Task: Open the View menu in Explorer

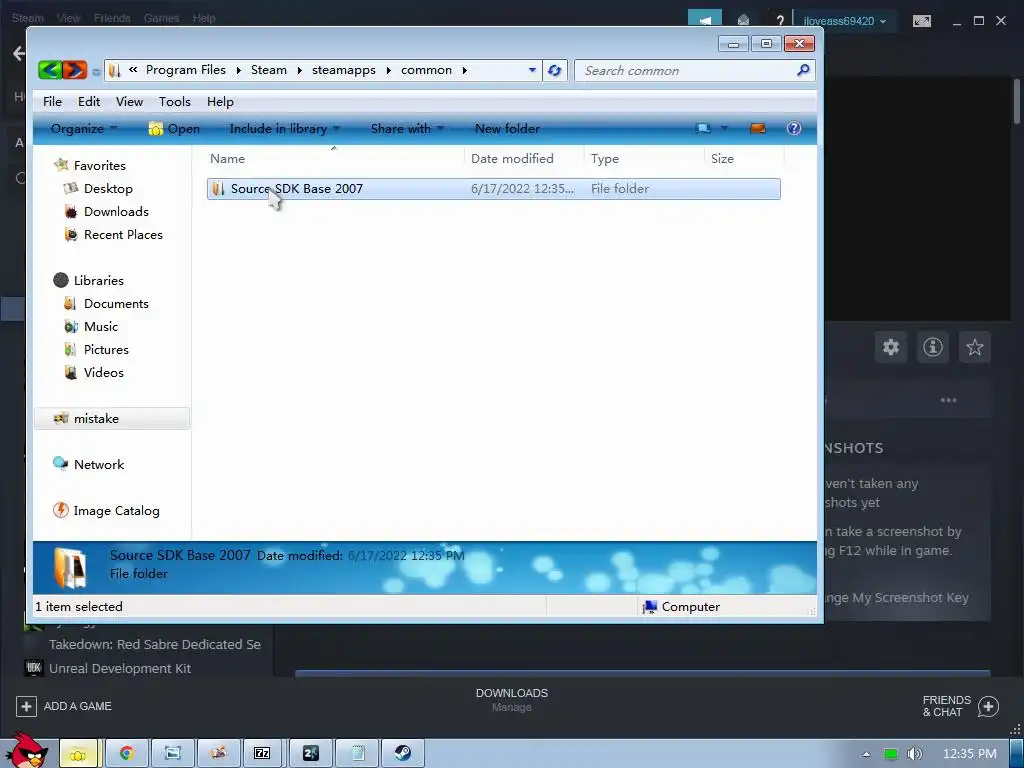Action: click(x=129, y=102)
